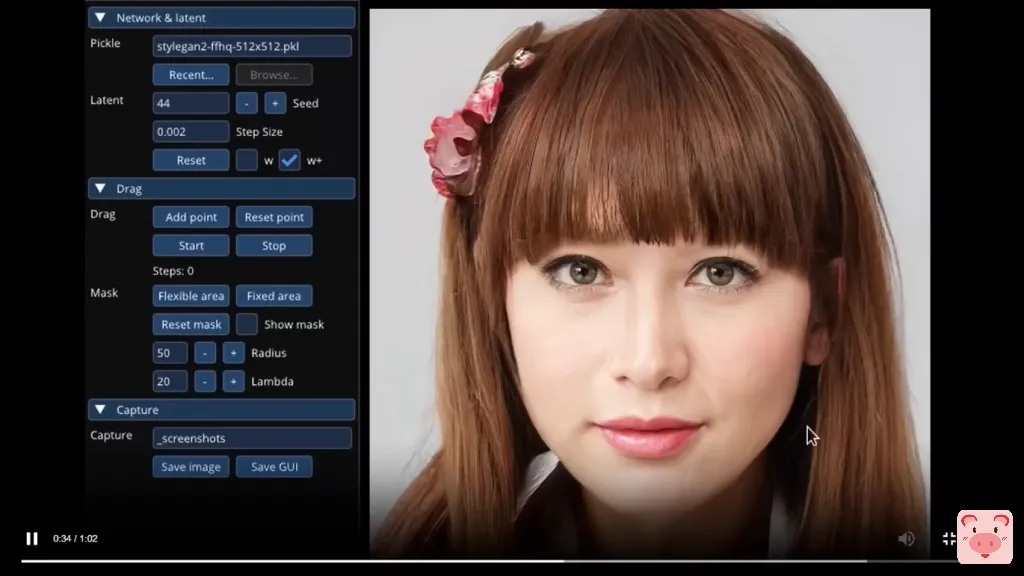Edit the Capture folder _screenshots field

coord(252,438)
